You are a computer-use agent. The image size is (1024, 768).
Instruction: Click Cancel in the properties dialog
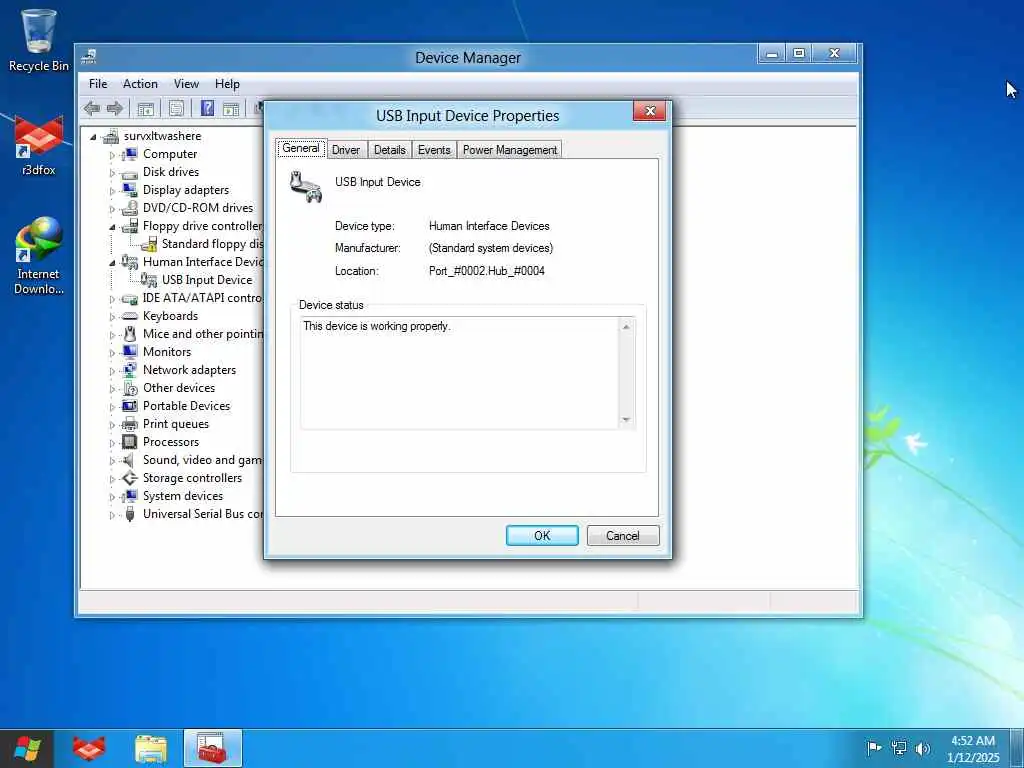click(623, 536)
